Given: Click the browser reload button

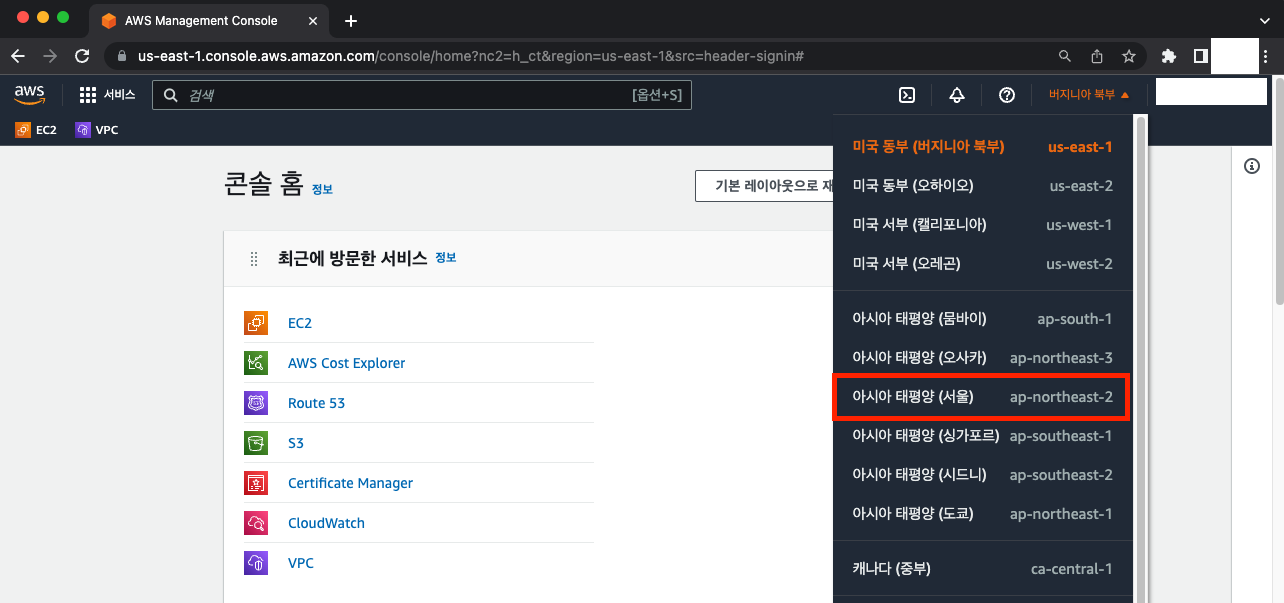Looking at the screenshot, I should coord(82,56).
